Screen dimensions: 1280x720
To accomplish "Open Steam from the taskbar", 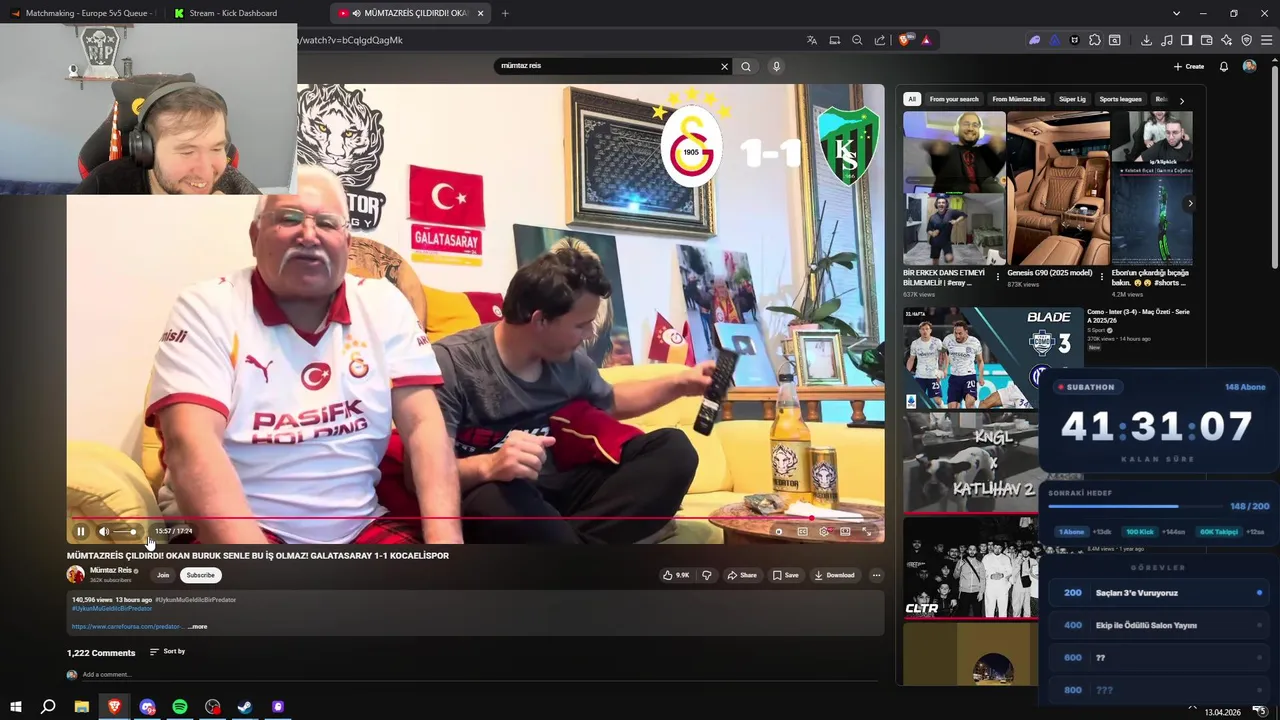I will (x=245, y=707).
